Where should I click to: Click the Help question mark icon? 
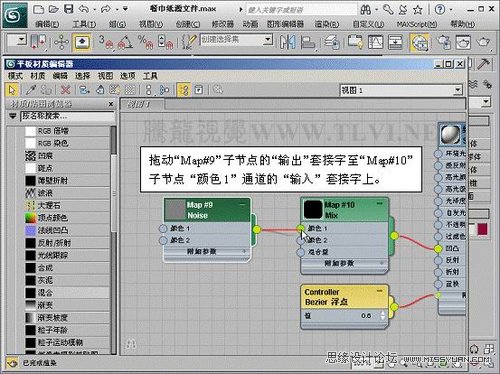pyautogui.click(x=440, y=10)
